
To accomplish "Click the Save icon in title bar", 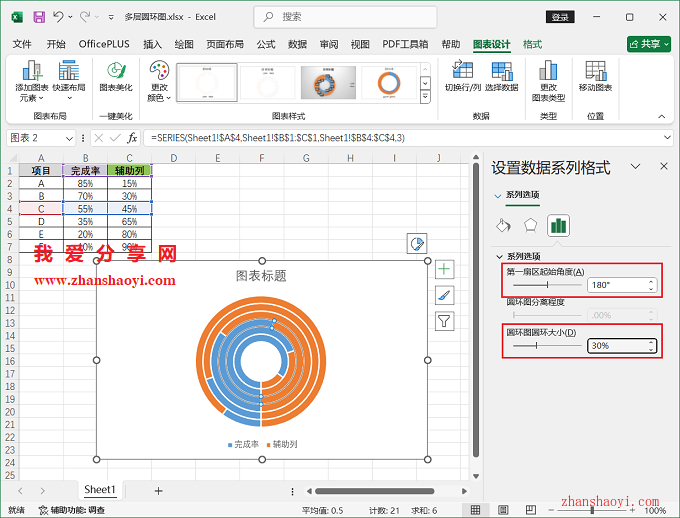I will pos(38,17).
